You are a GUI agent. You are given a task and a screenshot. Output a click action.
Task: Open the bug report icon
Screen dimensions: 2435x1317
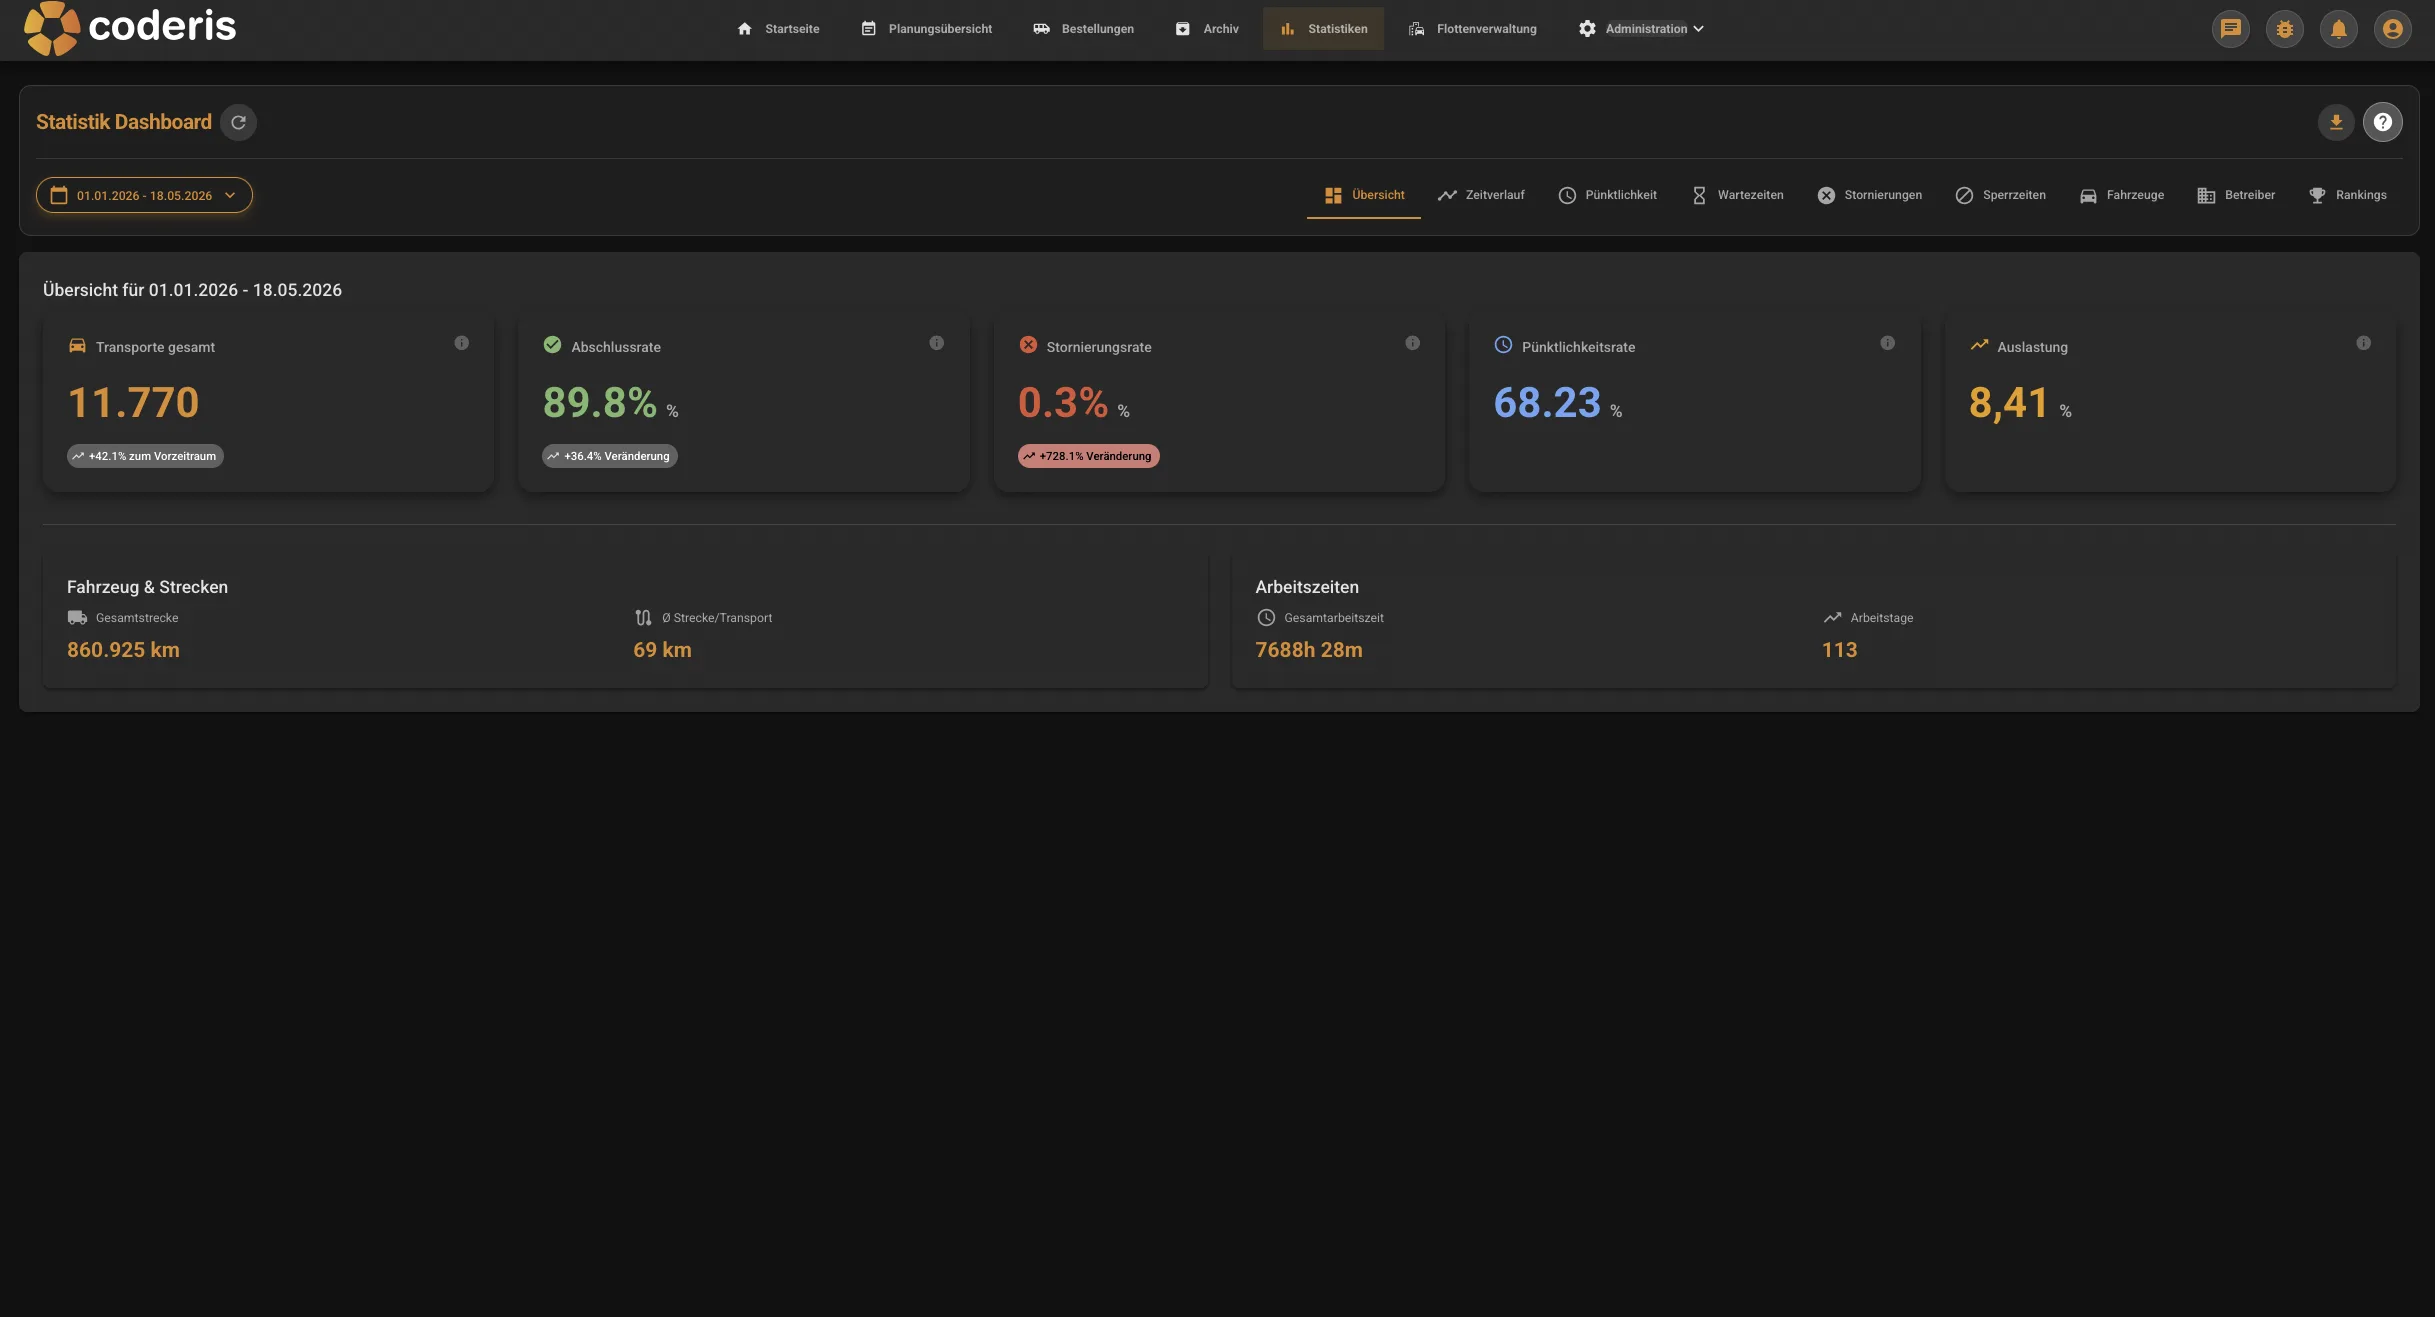[x=2285, y=29]
